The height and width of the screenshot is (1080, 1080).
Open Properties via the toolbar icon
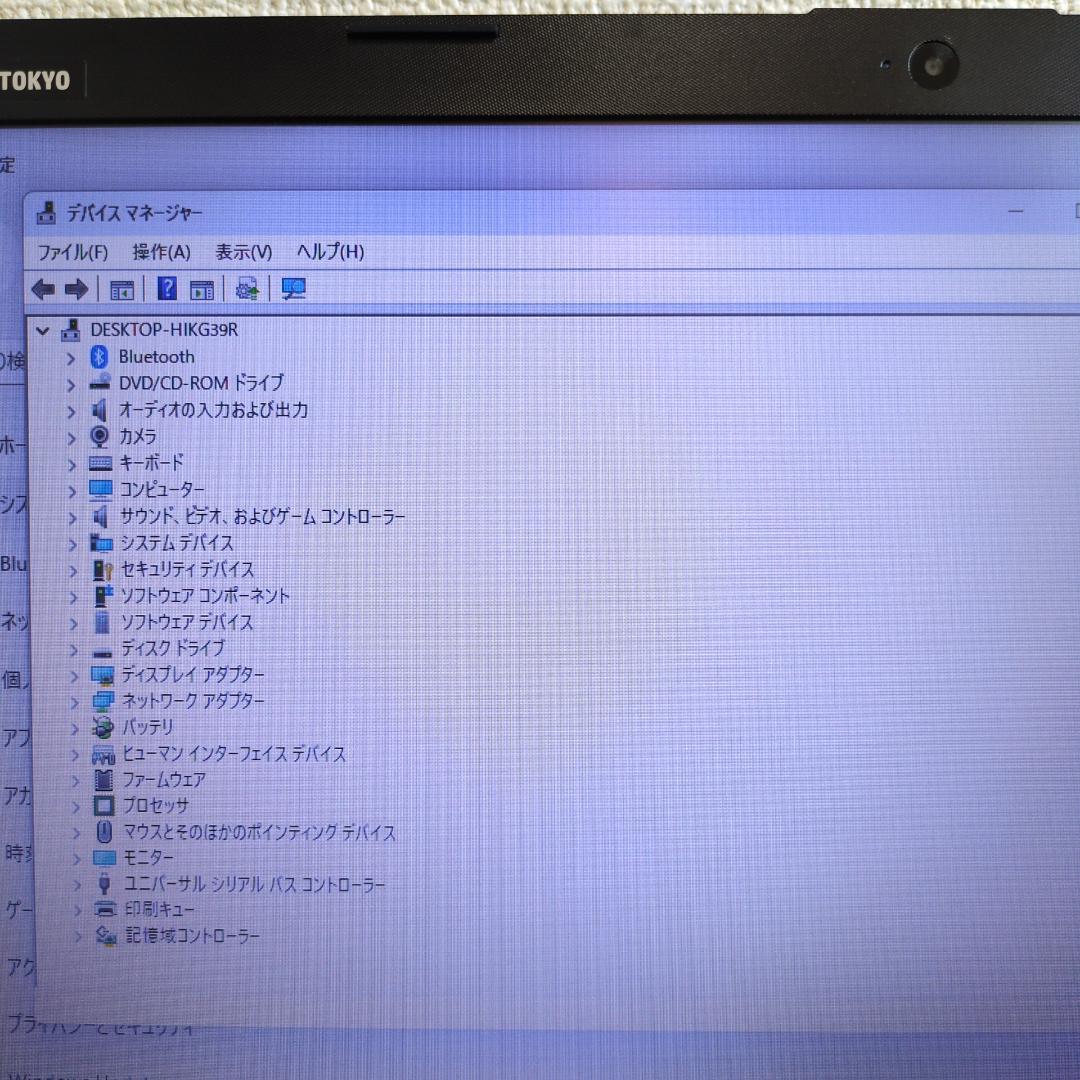(x=201, y=289)
